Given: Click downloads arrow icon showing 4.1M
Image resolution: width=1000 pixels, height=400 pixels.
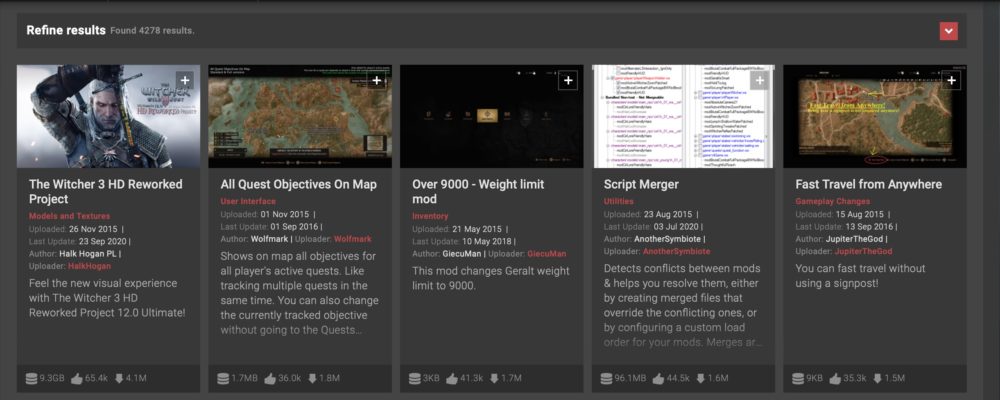Looking at the screenshot, I should (x=119, y=379).
